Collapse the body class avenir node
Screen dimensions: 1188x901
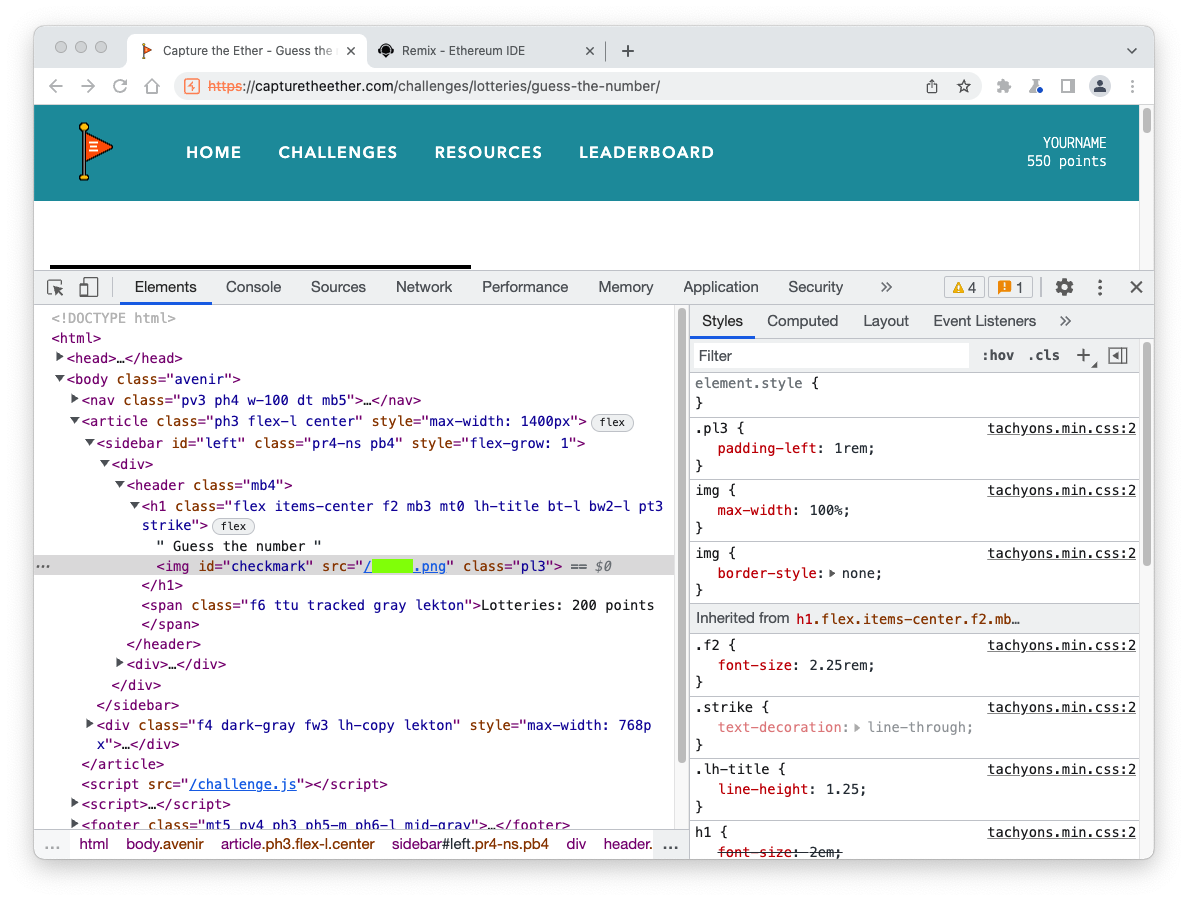point(61,379)
